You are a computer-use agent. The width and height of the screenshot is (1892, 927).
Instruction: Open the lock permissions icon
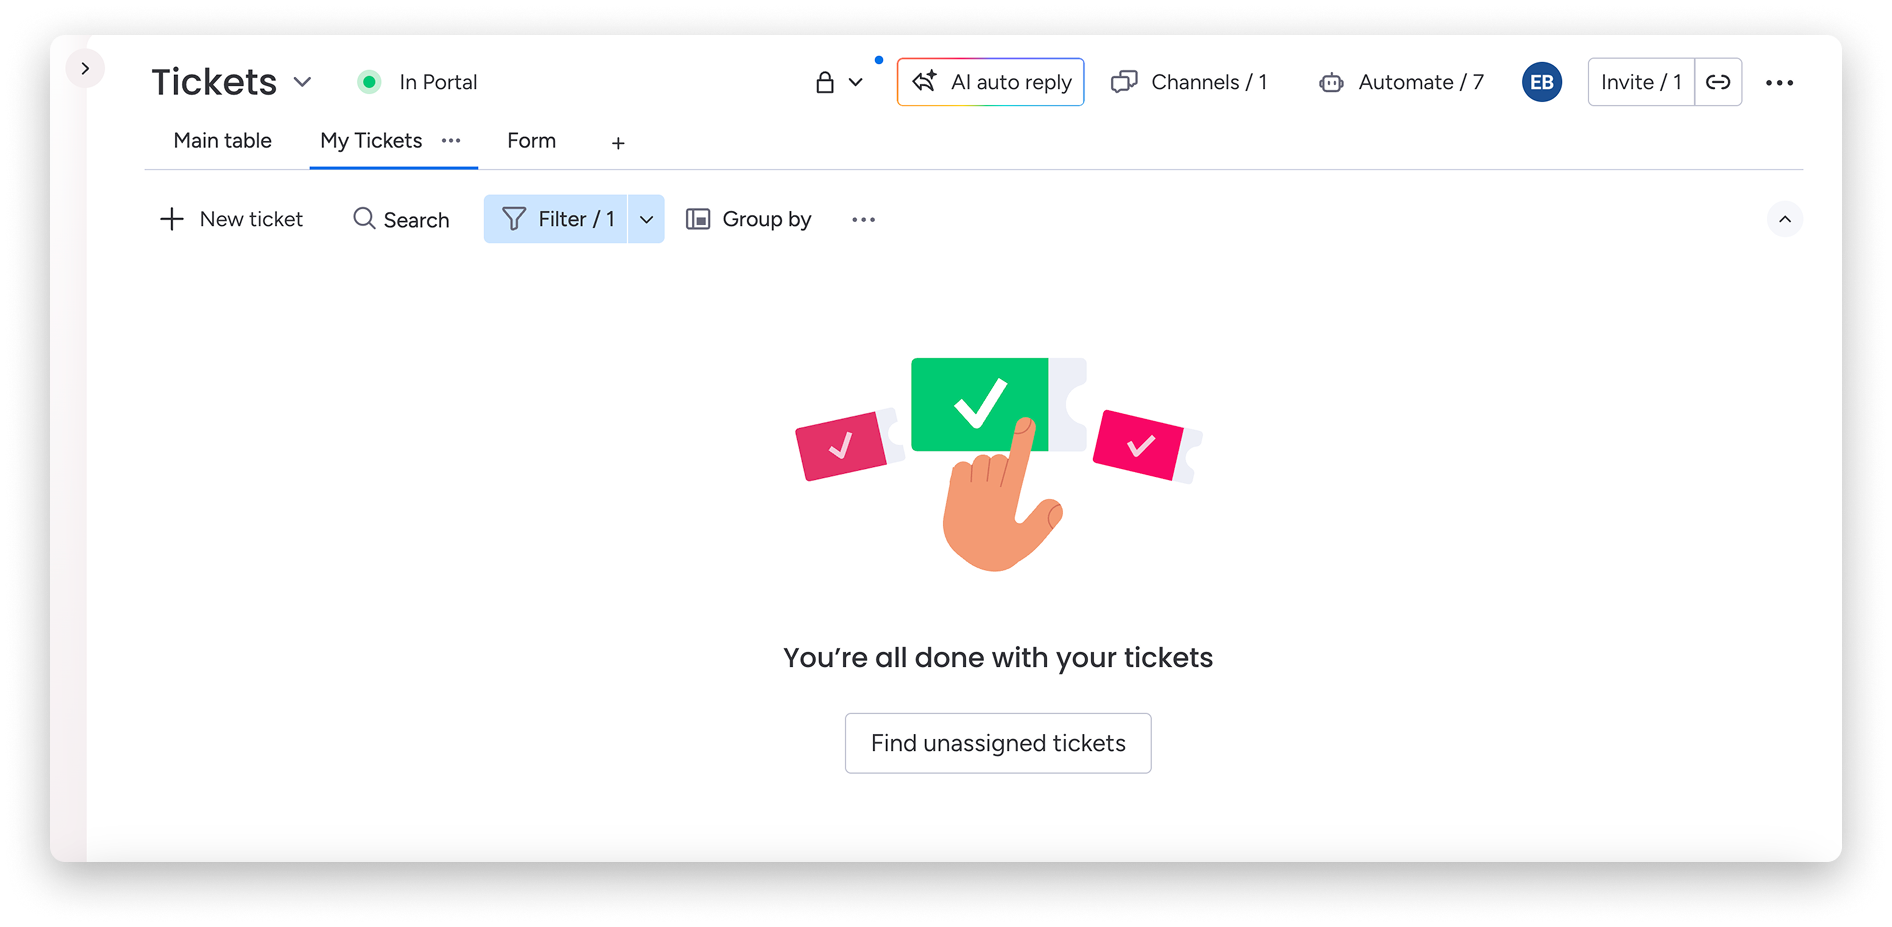point(824,82)
